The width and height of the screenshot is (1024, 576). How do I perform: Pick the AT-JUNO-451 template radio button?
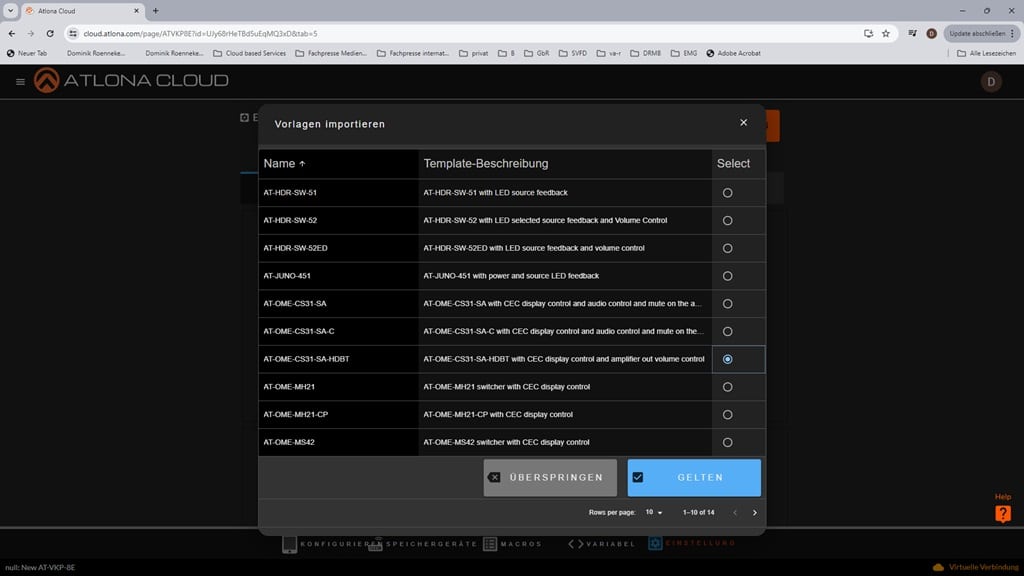pos(728,276)
